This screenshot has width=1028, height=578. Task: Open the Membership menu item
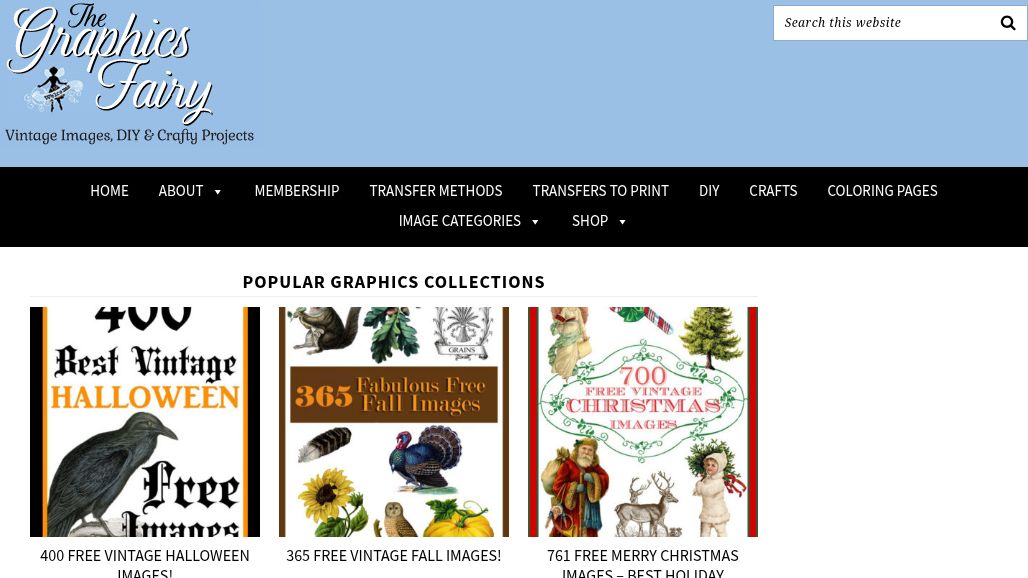pyautogui.click(x=296, y=191)
